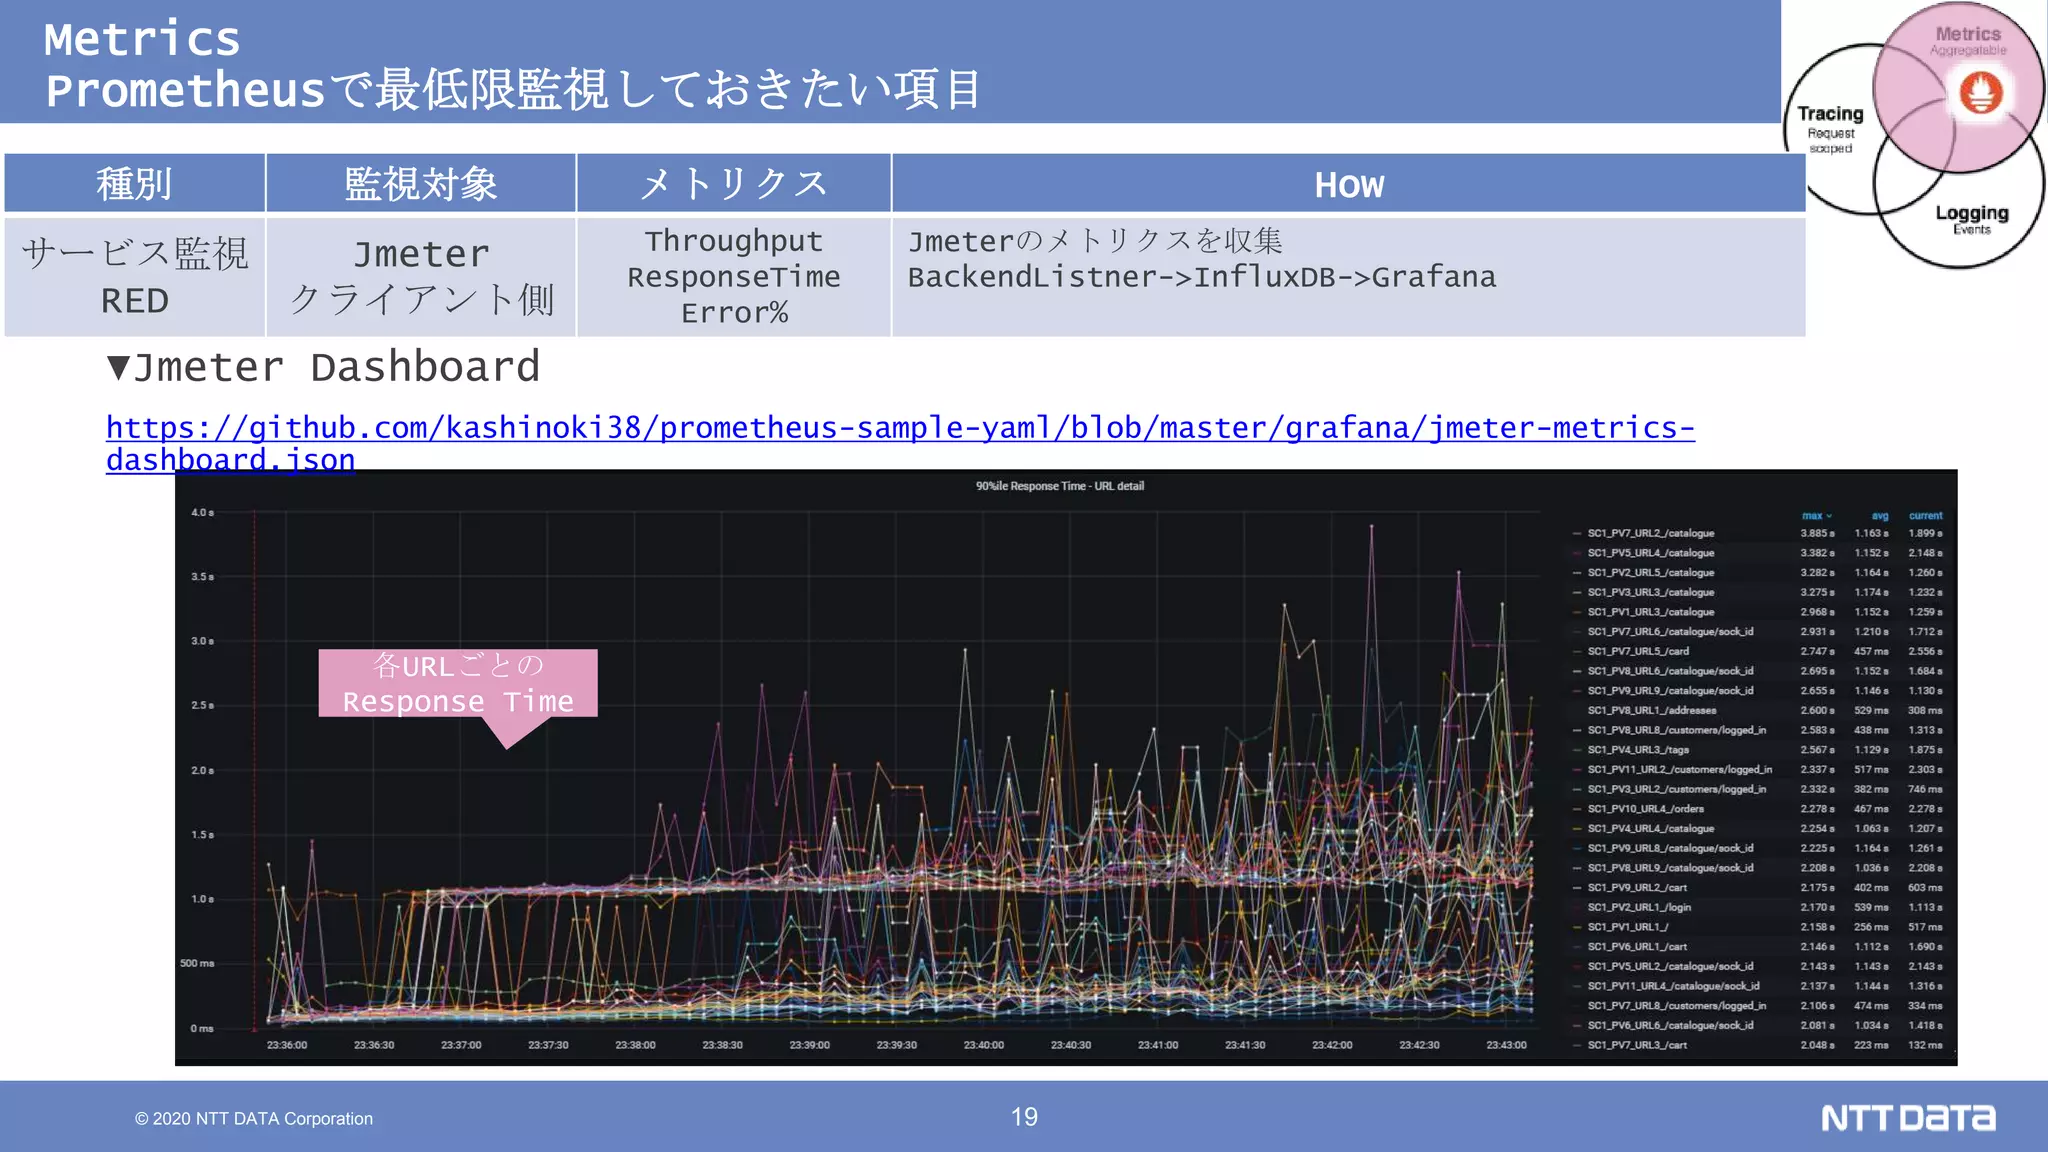Click the 2020 NTT DATA Corporation copyright
The height and width of the screenshot is (1152, 2048).
(x=254, y=1119)
